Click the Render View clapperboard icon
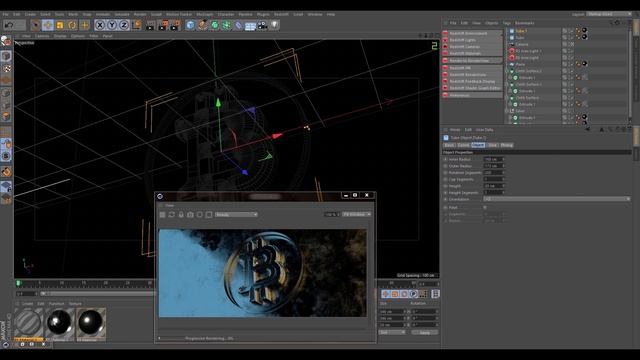 click(151, 26)
